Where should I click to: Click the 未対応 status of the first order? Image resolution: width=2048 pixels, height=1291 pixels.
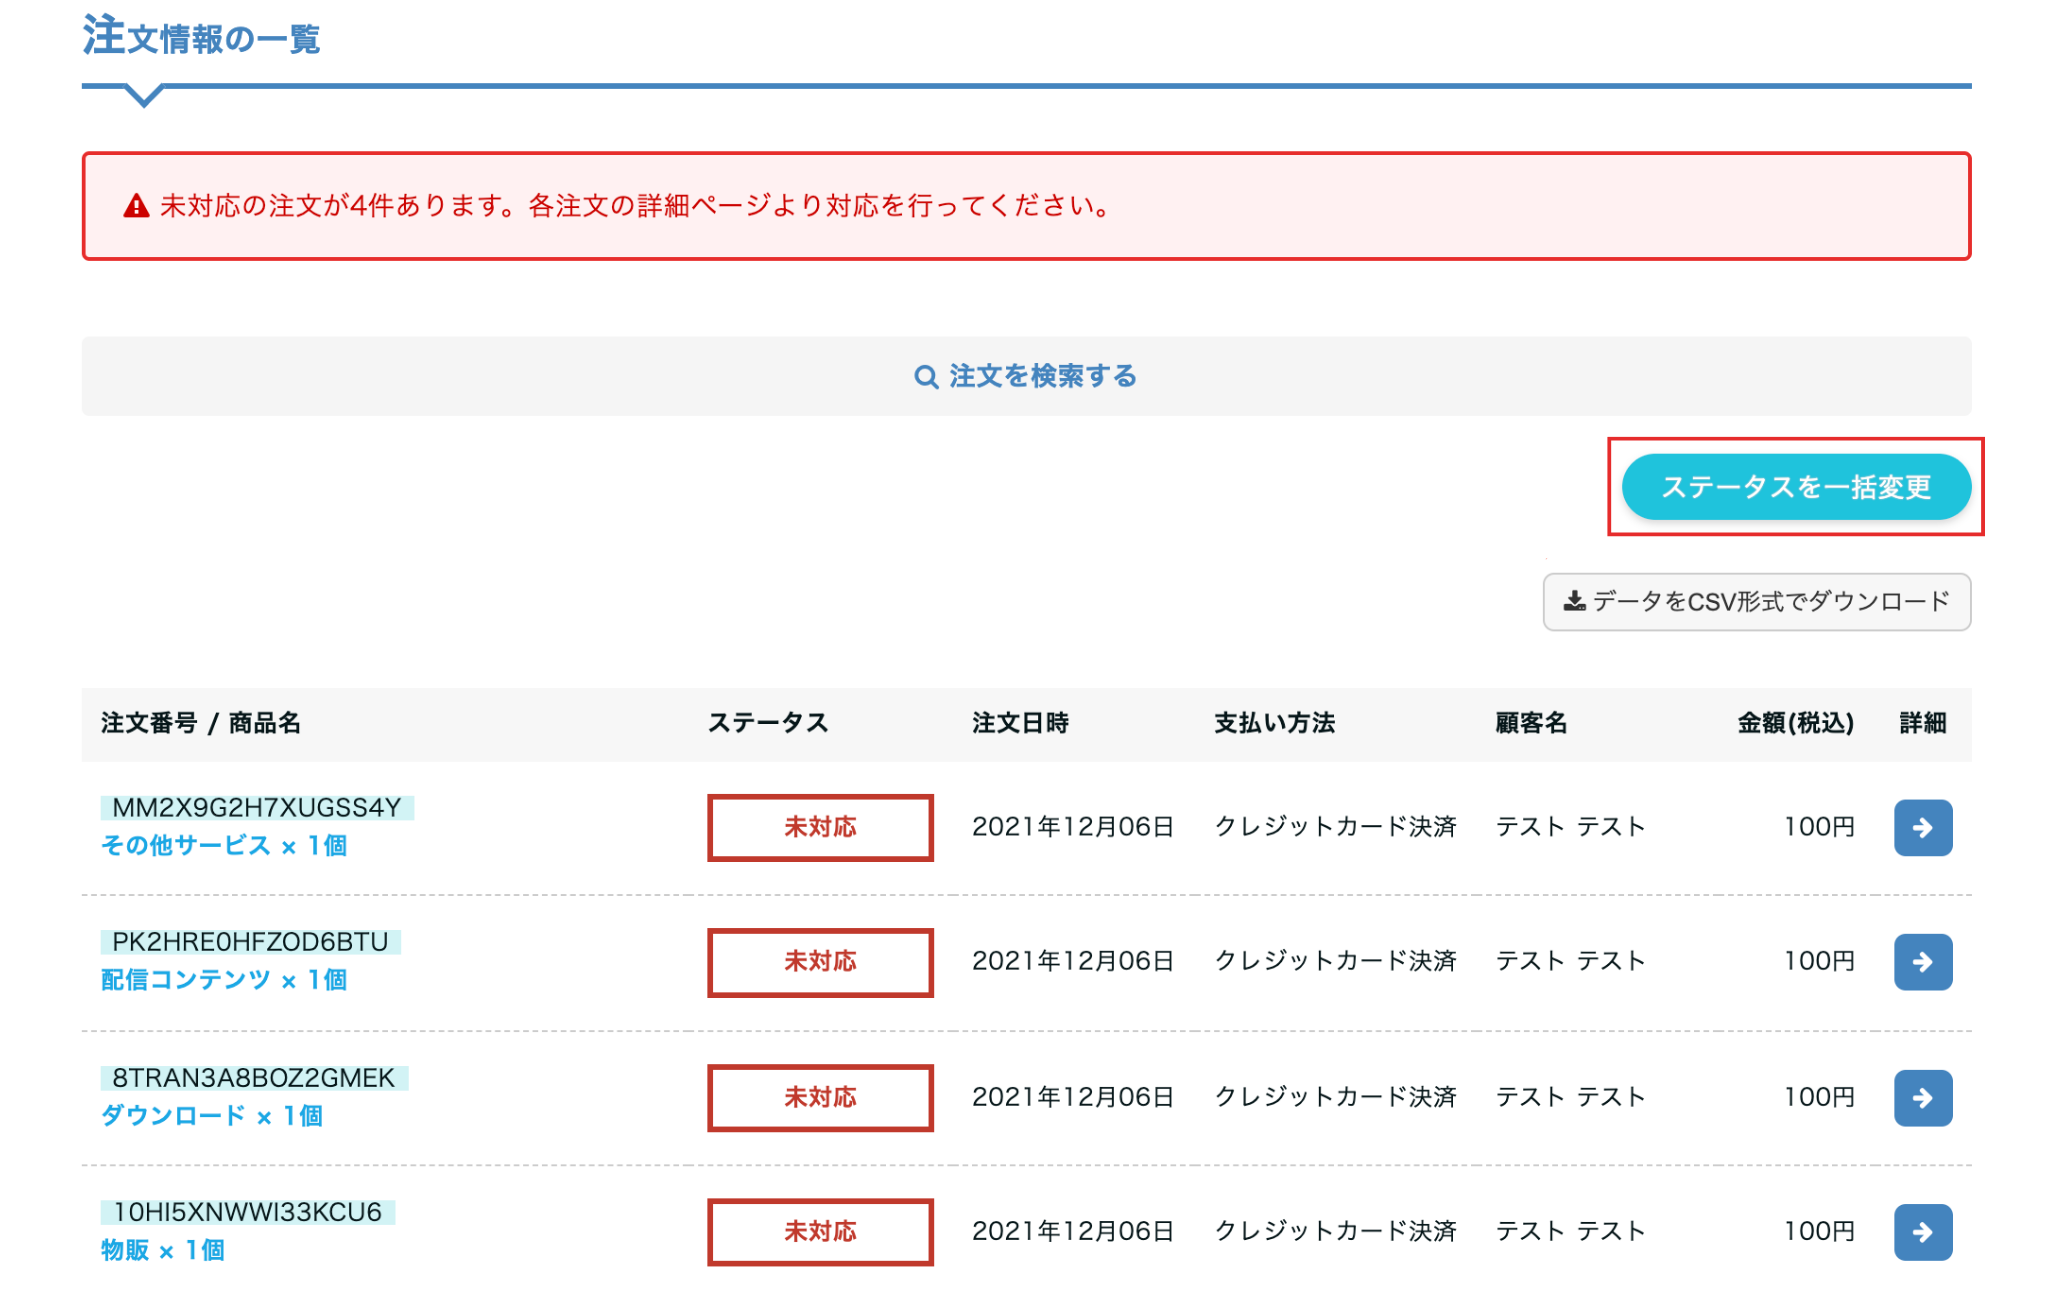820,827
